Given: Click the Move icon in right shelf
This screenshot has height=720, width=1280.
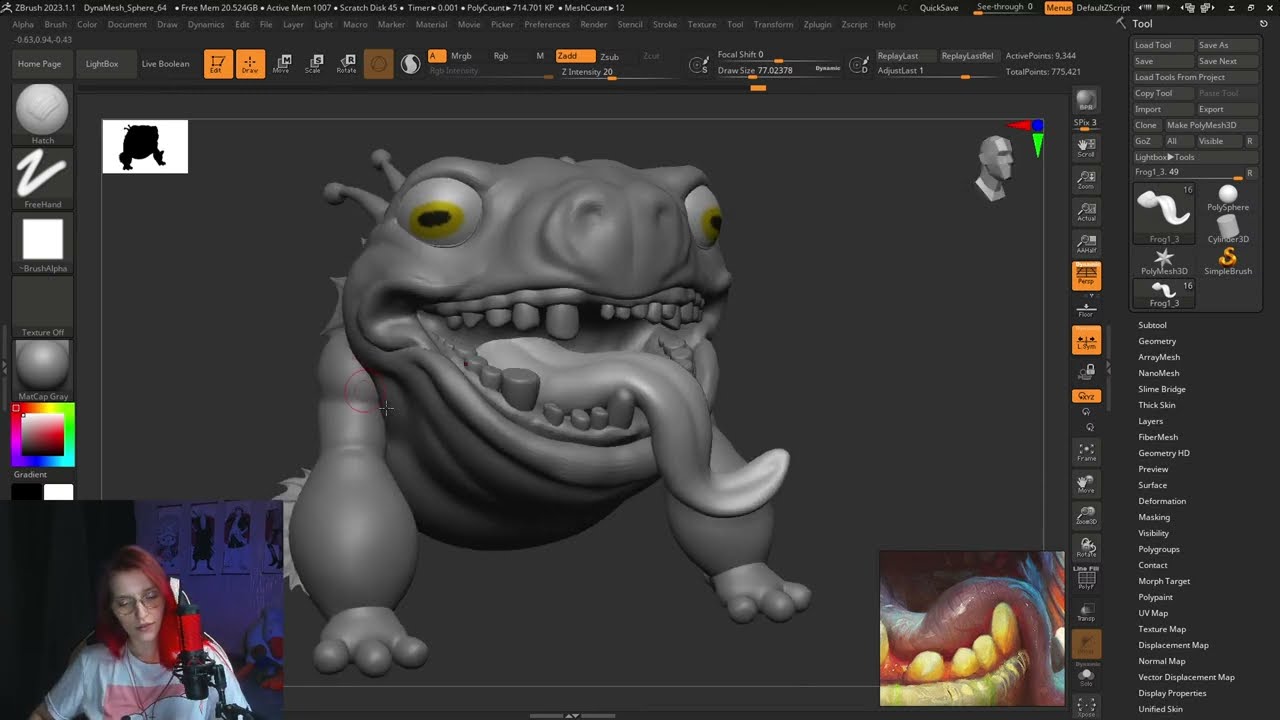Looking at the screenshot, I should click(x=1086, y=484).
